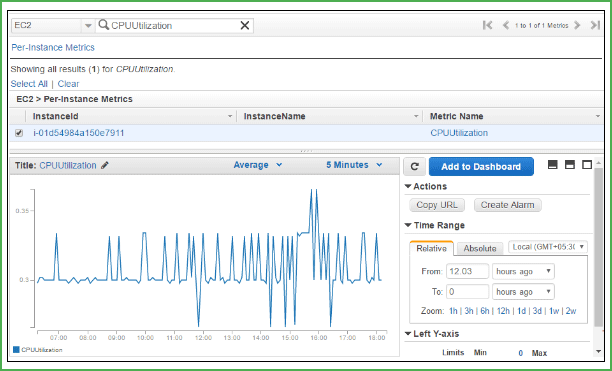The image size is (612, 371).
Task: Open instance i-01d54984a150e7911 link
Action: 78,133
